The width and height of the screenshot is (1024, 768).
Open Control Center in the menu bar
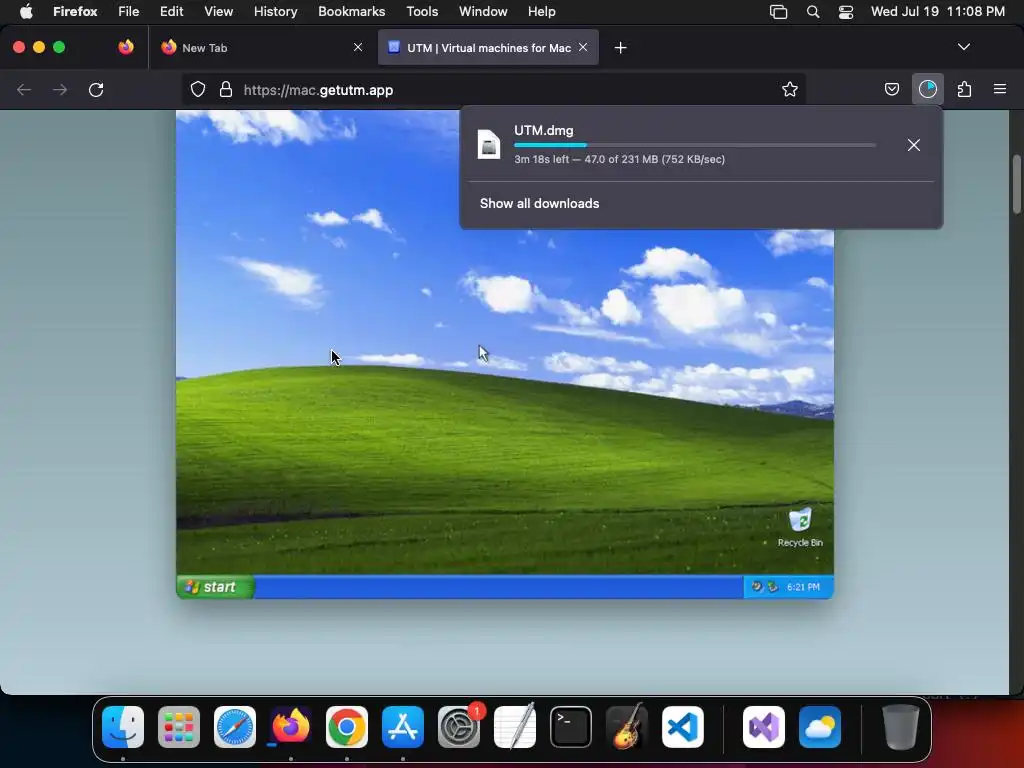click(846, 12)
